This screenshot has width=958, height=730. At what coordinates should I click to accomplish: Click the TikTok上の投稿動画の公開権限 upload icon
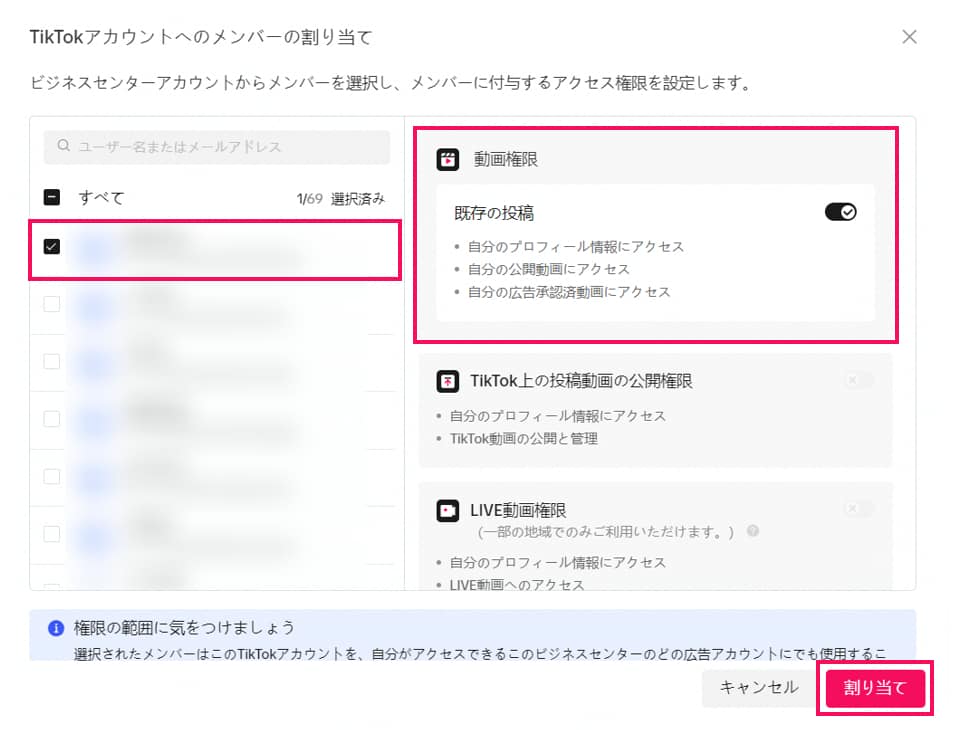tap(448, 381)
